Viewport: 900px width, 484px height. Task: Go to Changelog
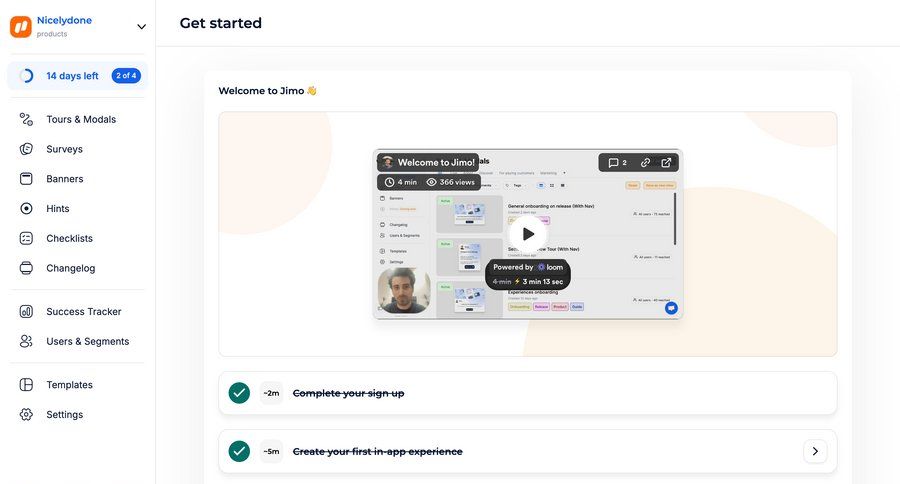click(x=71, y=268)
